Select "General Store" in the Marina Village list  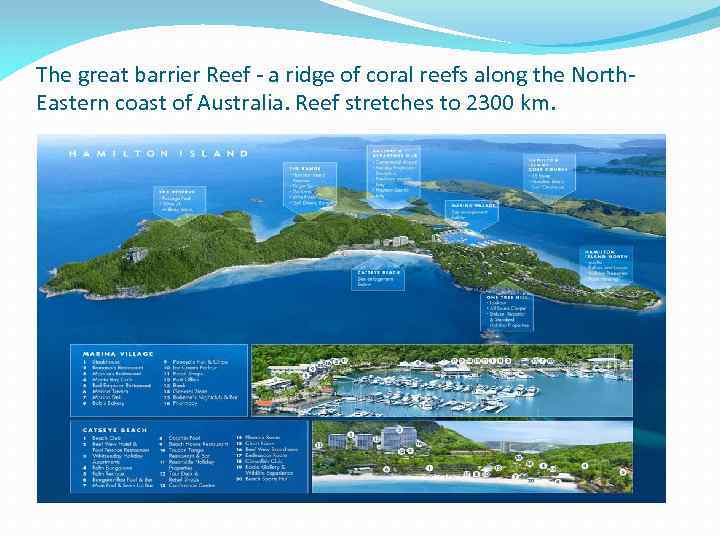click(x=190, y=392)
